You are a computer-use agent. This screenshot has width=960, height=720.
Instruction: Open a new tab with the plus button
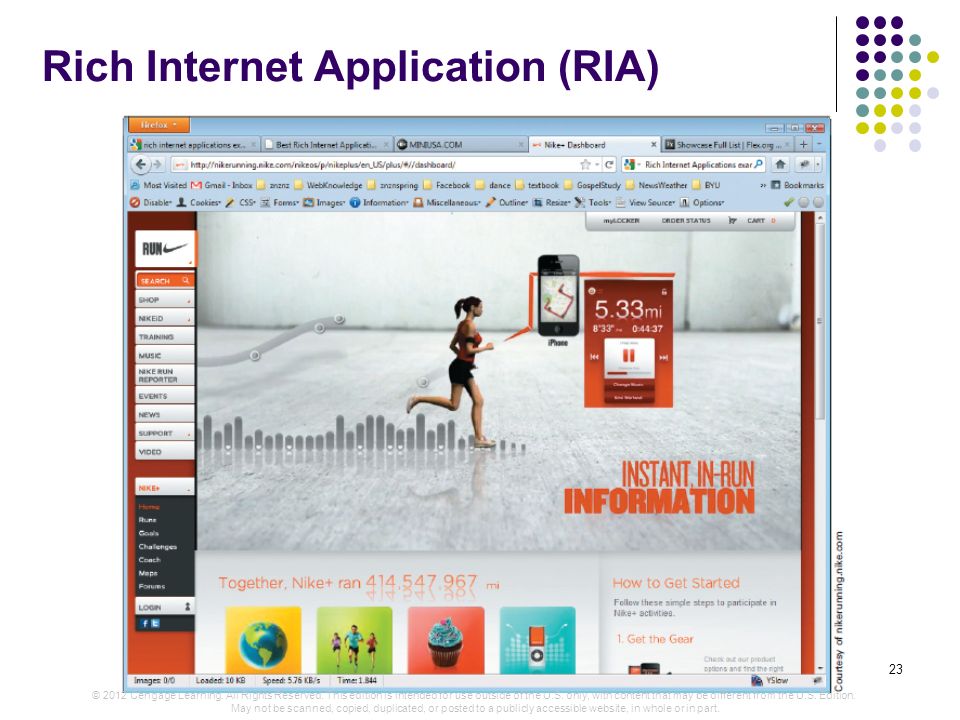pyautogui.click(x=804, y=144)
